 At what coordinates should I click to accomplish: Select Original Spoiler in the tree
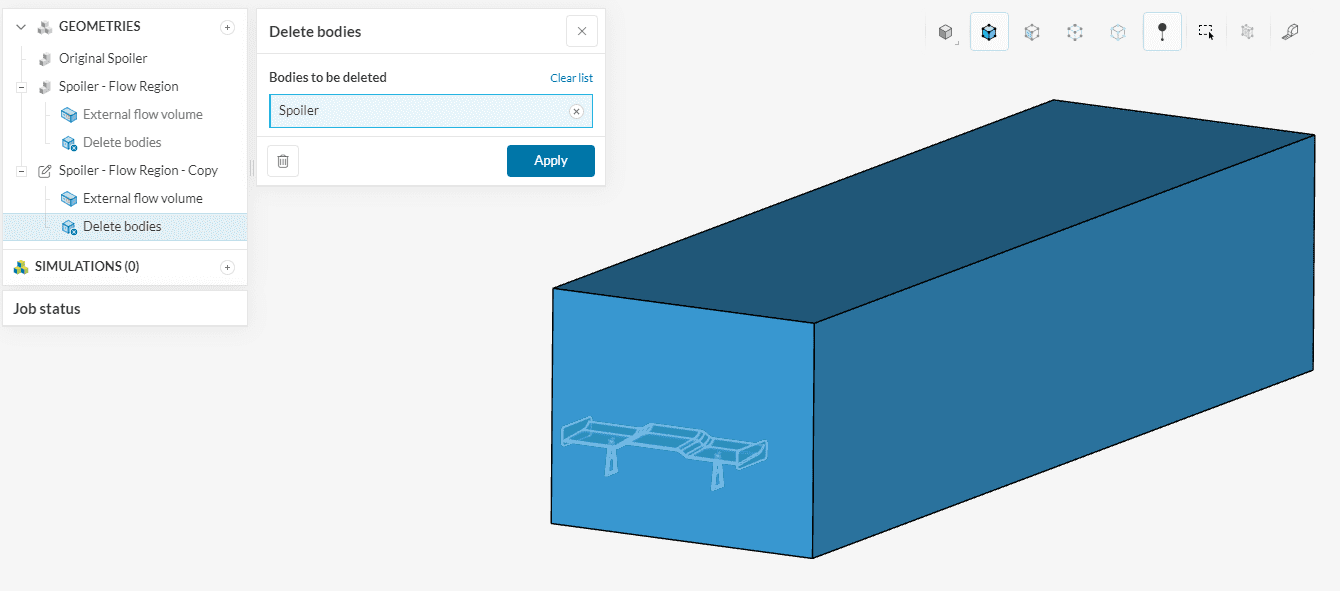tap(103, 58)
